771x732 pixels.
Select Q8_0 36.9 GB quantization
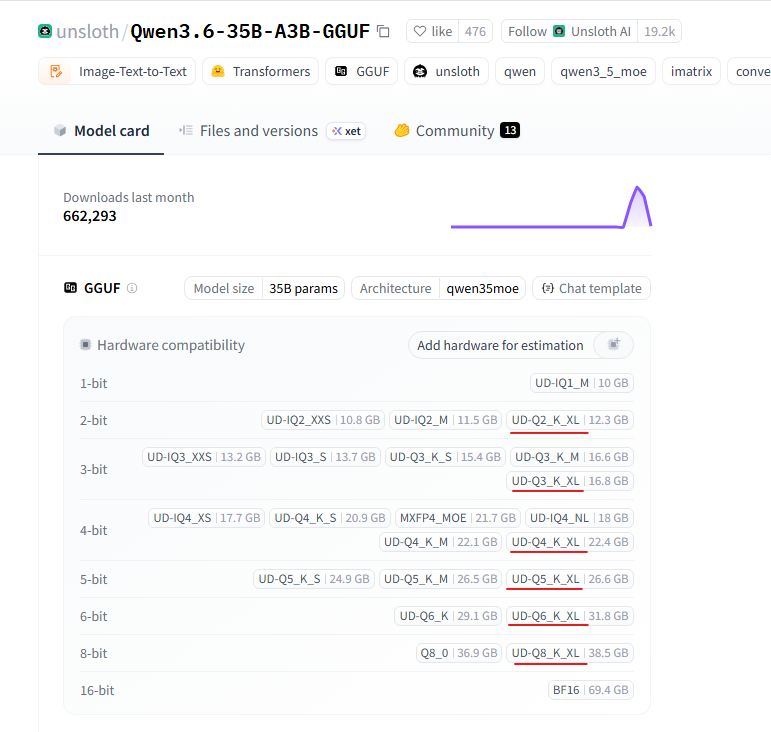[x=459, y=653]
